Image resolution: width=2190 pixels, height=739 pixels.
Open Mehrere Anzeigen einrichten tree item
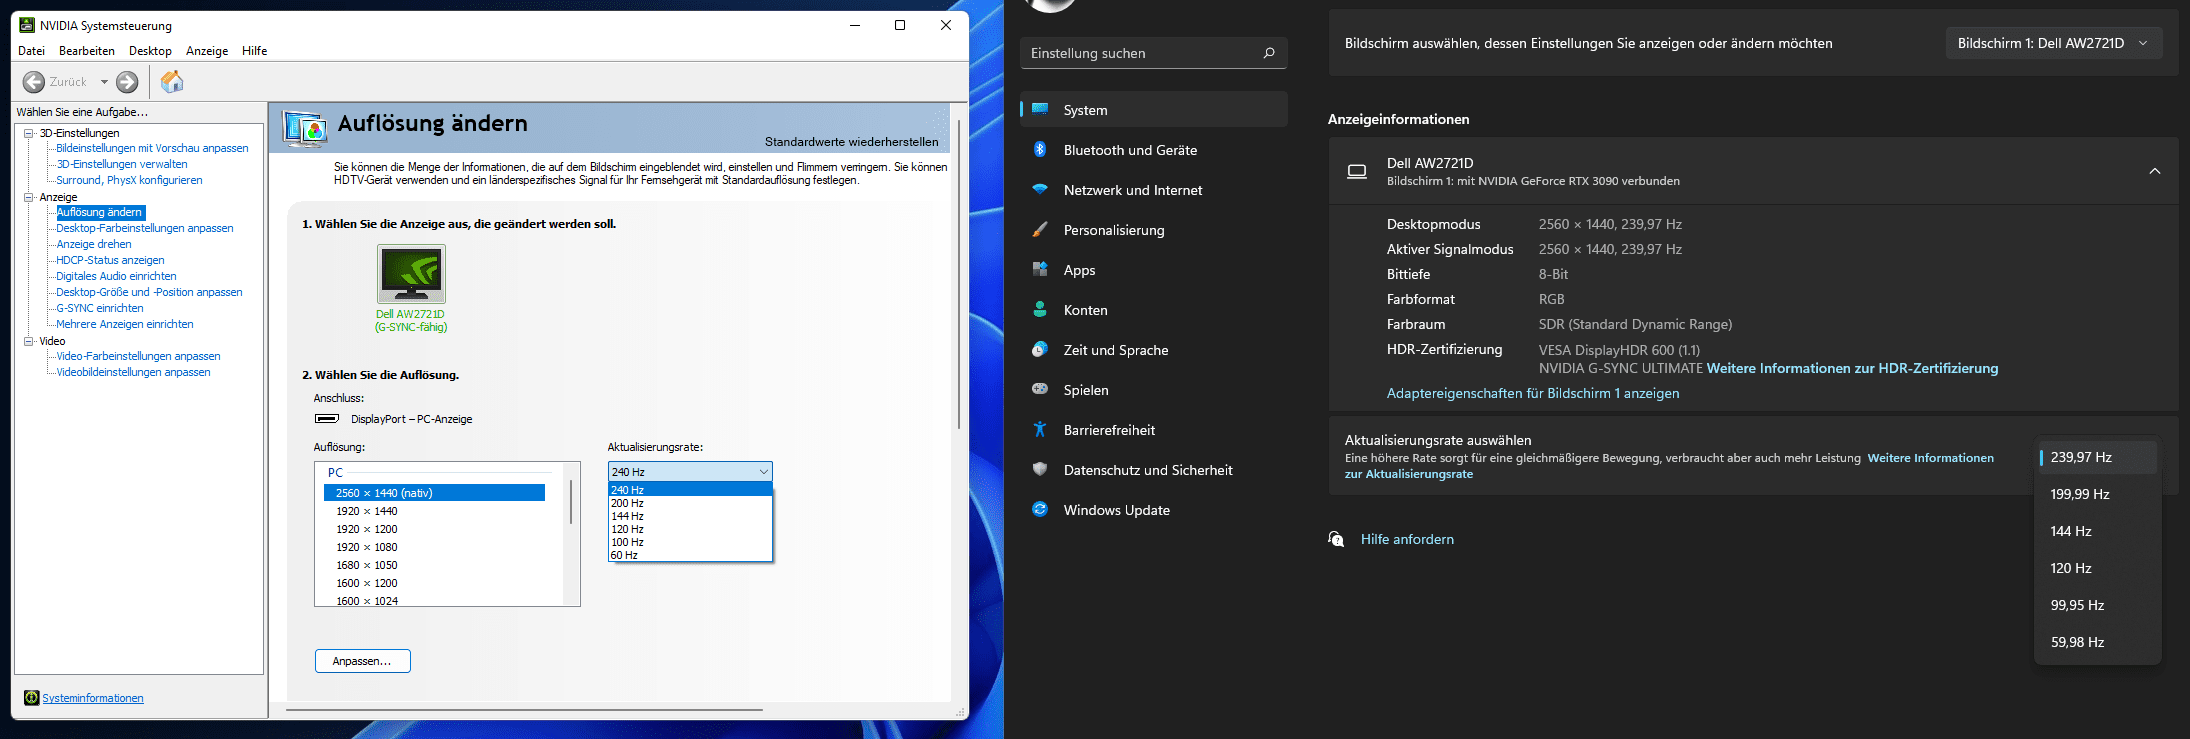point(125,324)
